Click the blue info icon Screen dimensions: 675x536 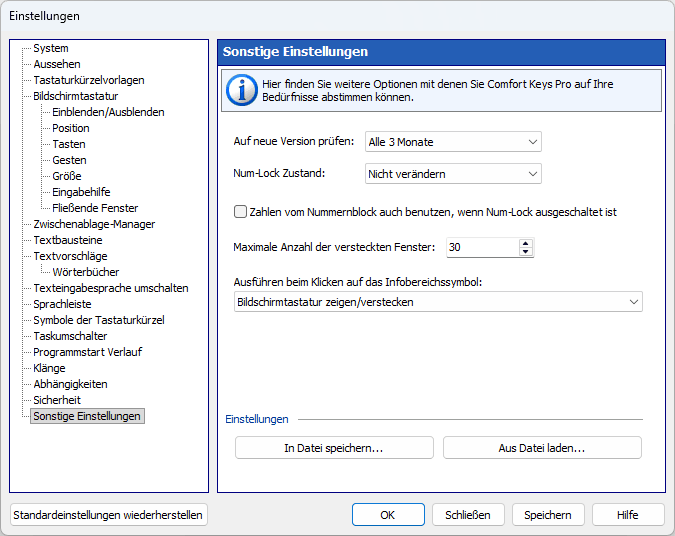click(242, 90)
